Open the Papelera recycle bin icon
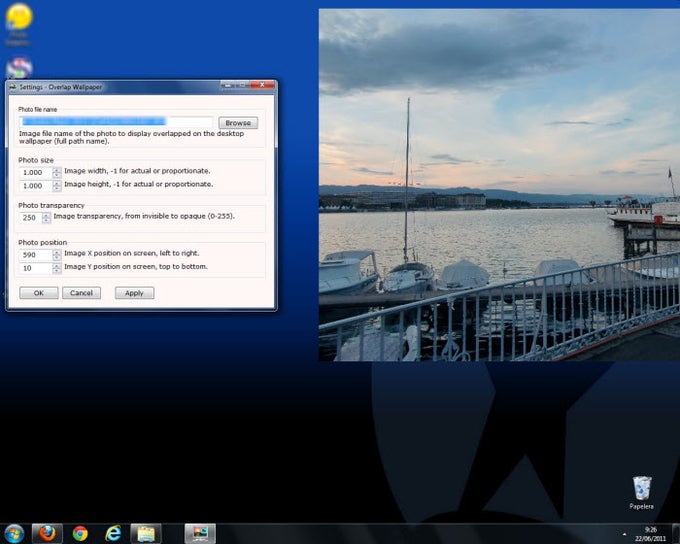Image resolution: width=680 pixels, height=544 pixels. click(641, 493)
